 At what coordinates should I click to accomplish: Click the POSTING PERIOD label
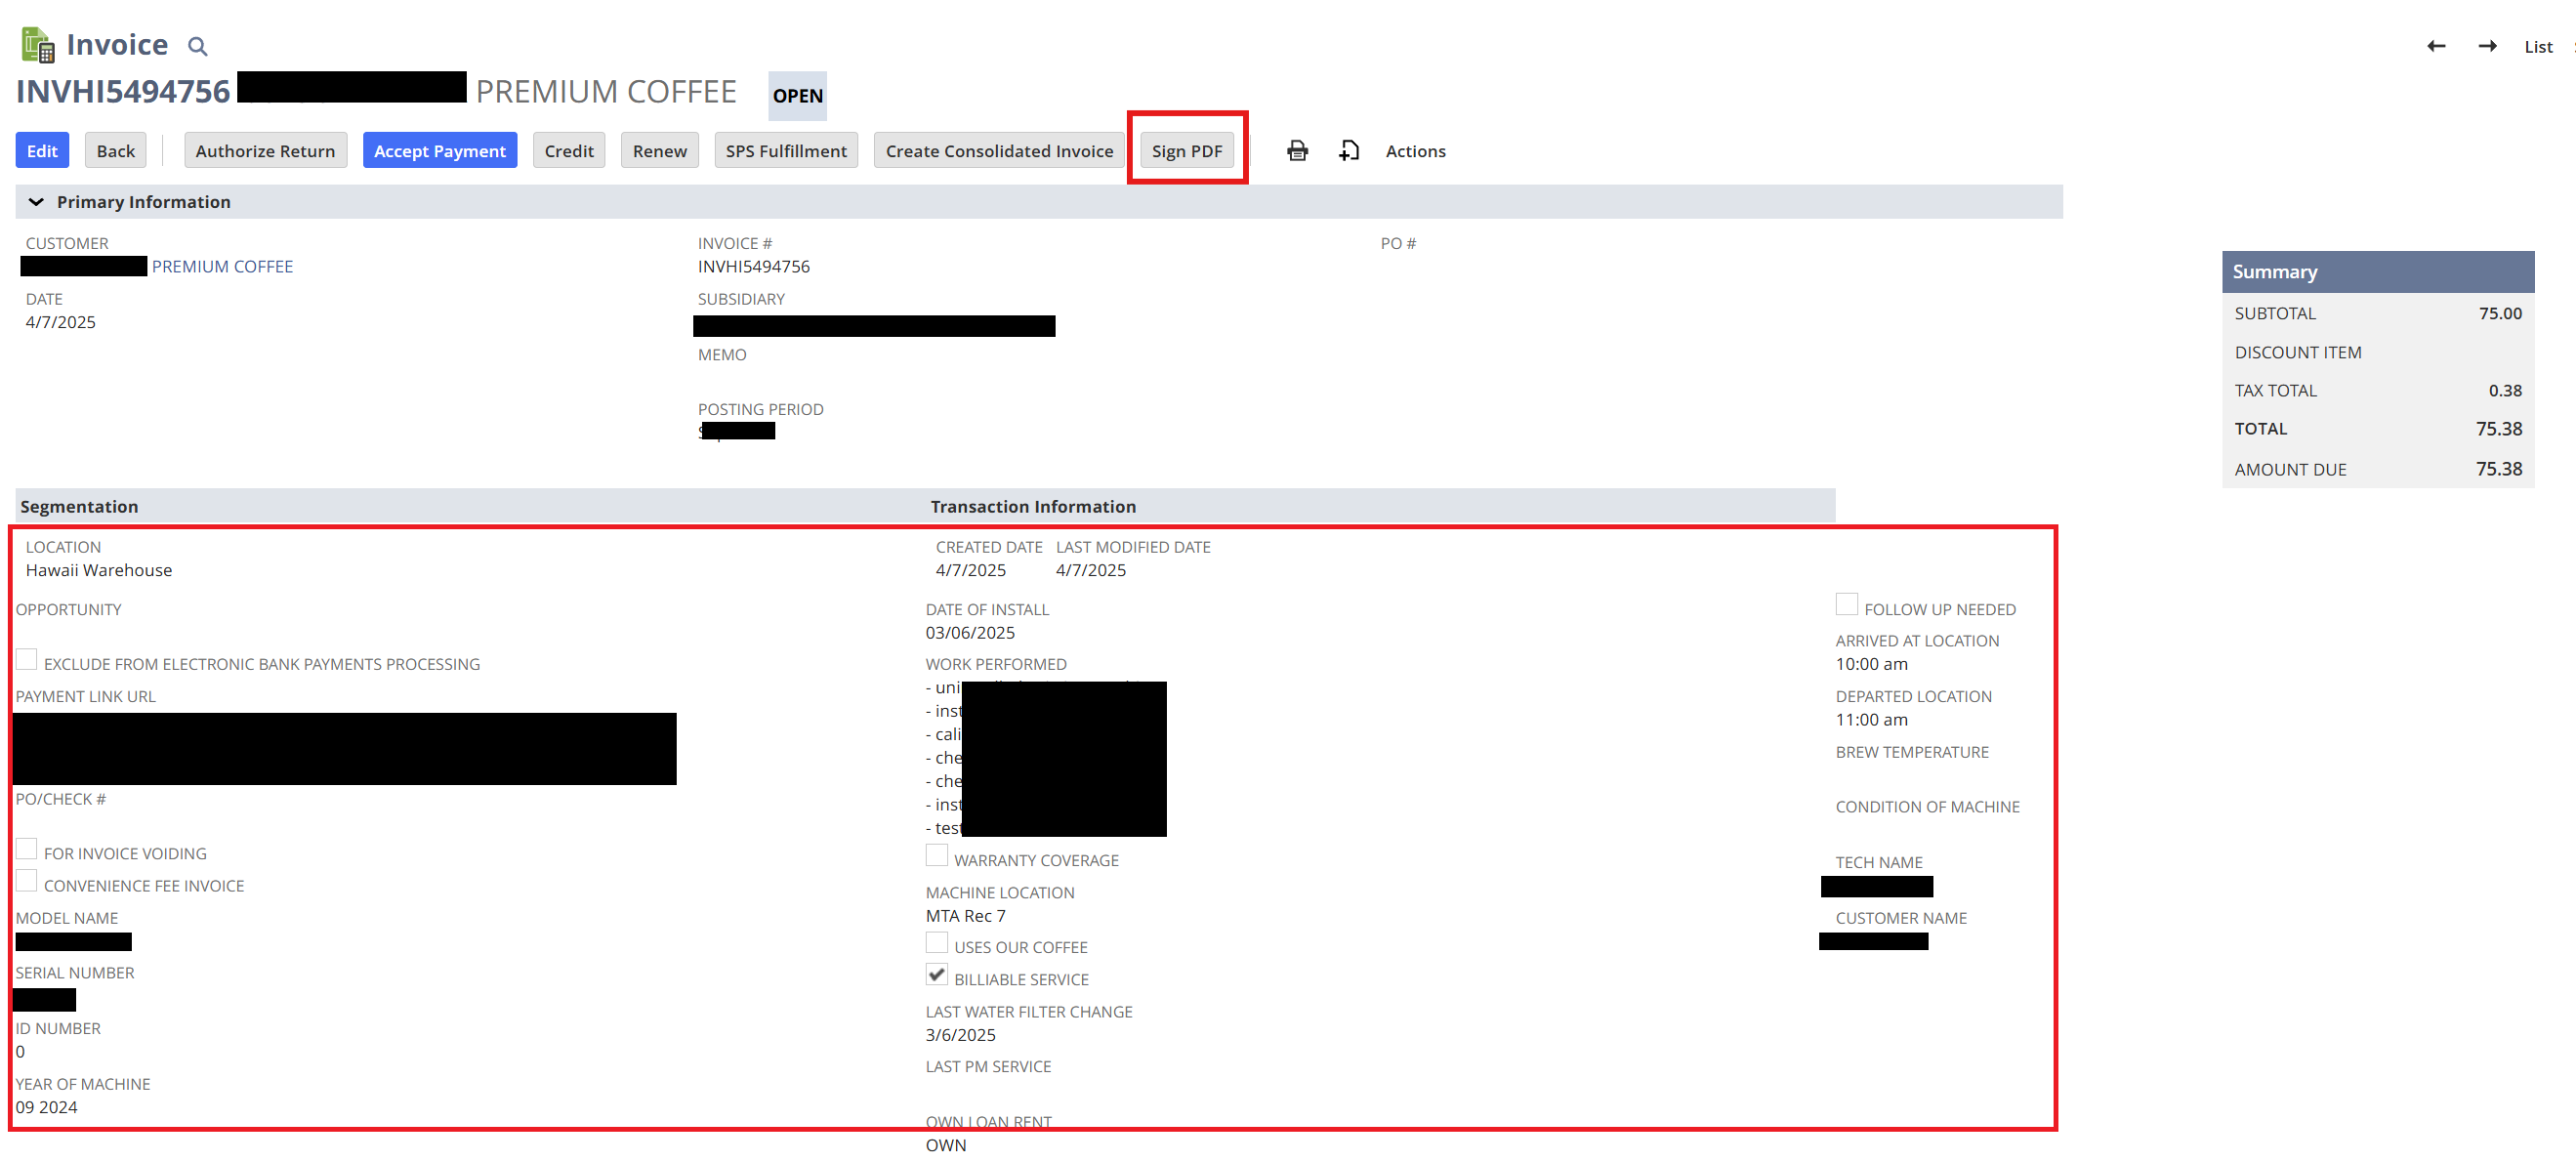pyautogui.click(x=761, y=410)
